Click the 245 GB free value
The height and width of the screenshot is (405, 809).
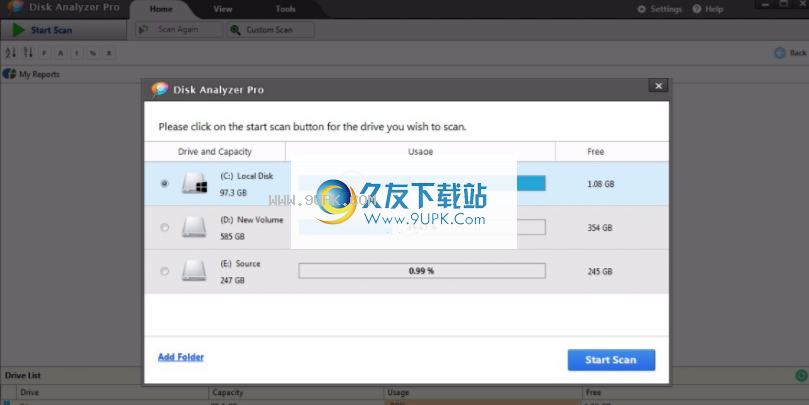coord(600,271)
